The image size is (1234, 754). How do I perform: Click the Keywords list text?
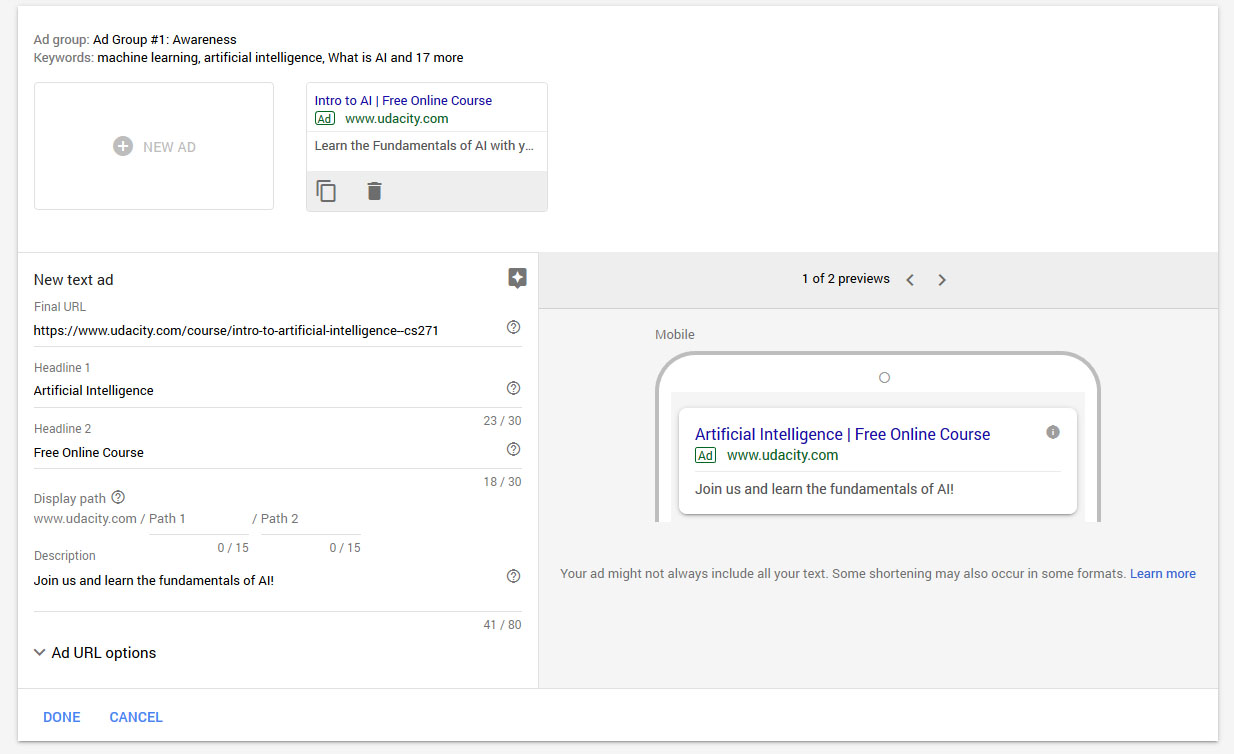[280, 58]
